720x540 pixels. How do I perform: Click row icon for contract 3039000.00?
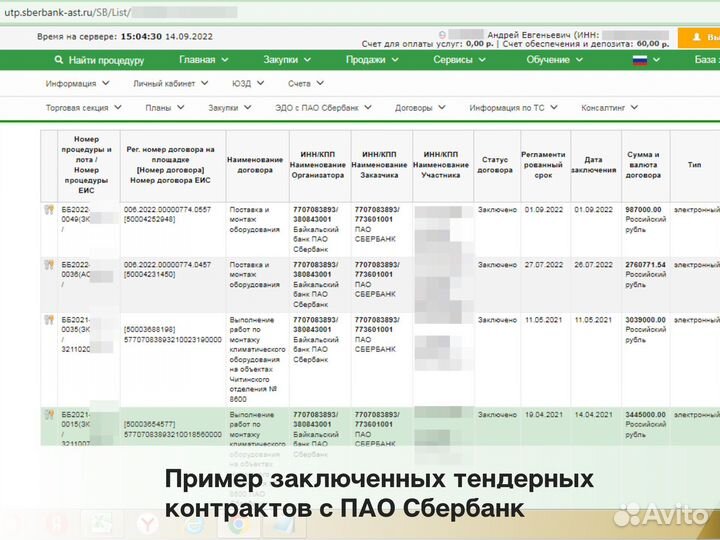pyautogui.click(x=49, y=320)
